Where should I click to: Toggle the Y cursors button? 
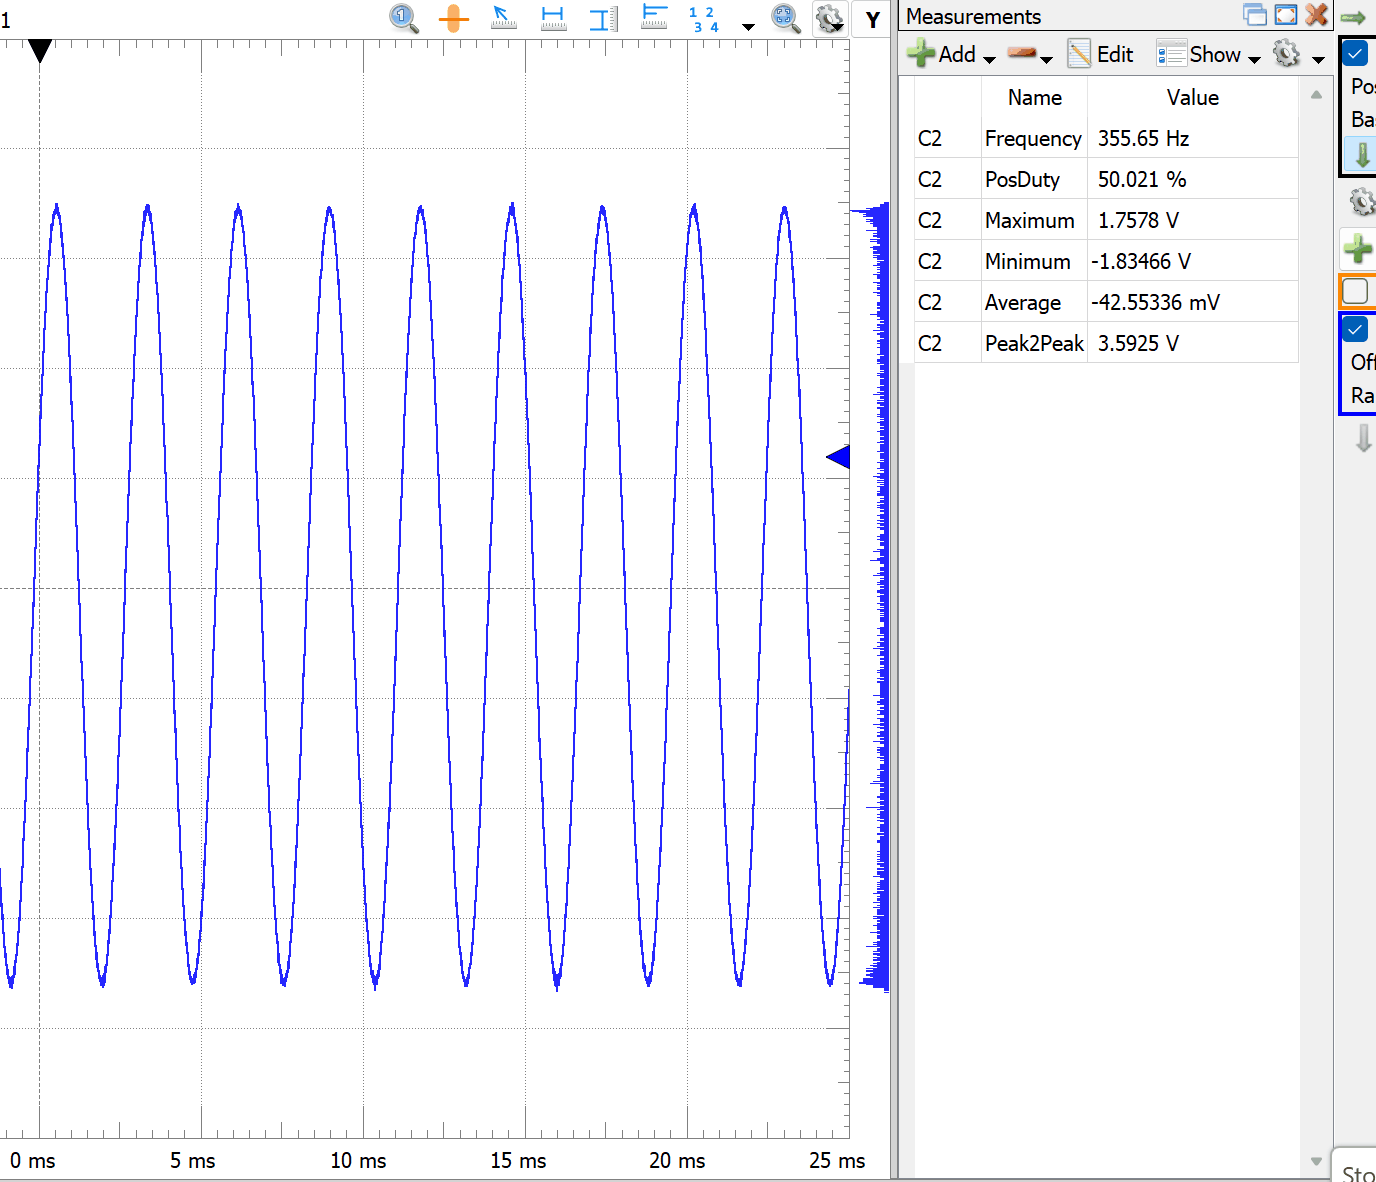pos(873,19)
